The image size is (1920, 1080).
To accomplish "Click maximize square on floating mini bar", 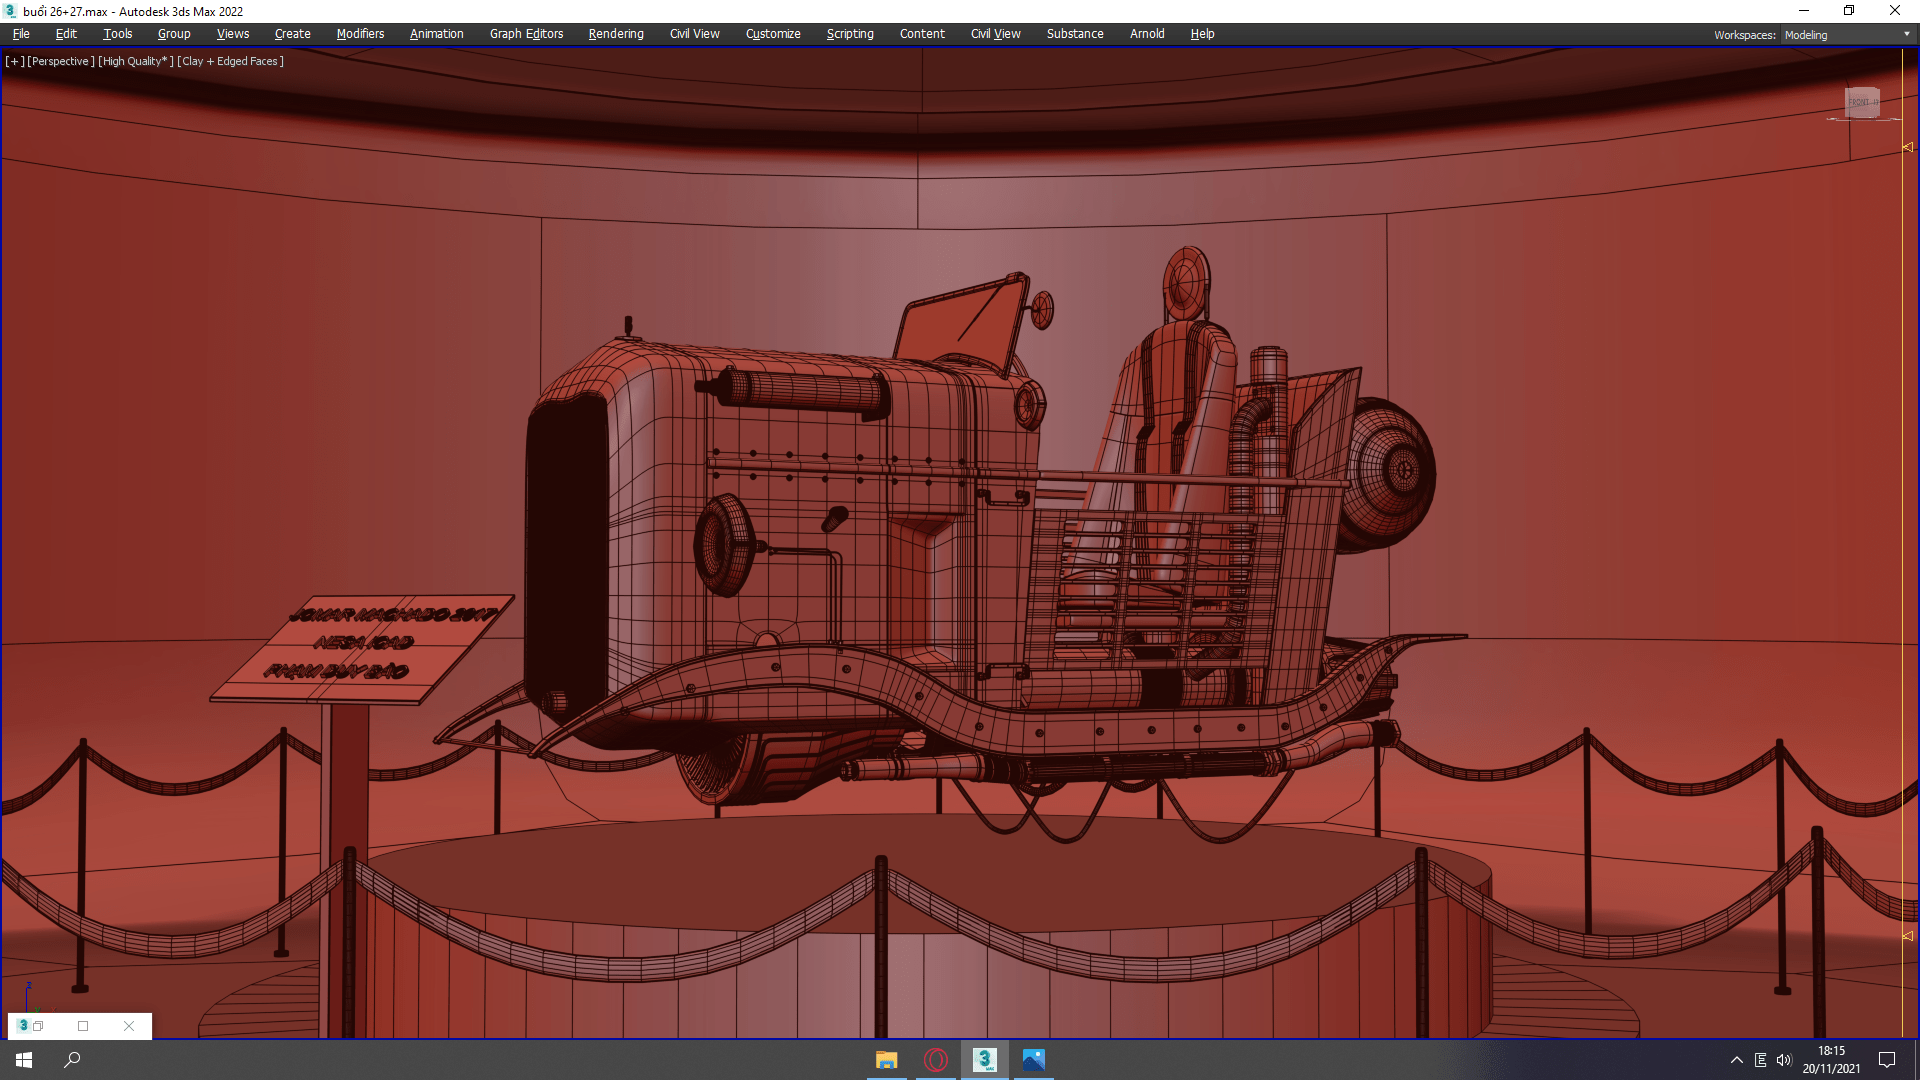I will coord(83,1026).
